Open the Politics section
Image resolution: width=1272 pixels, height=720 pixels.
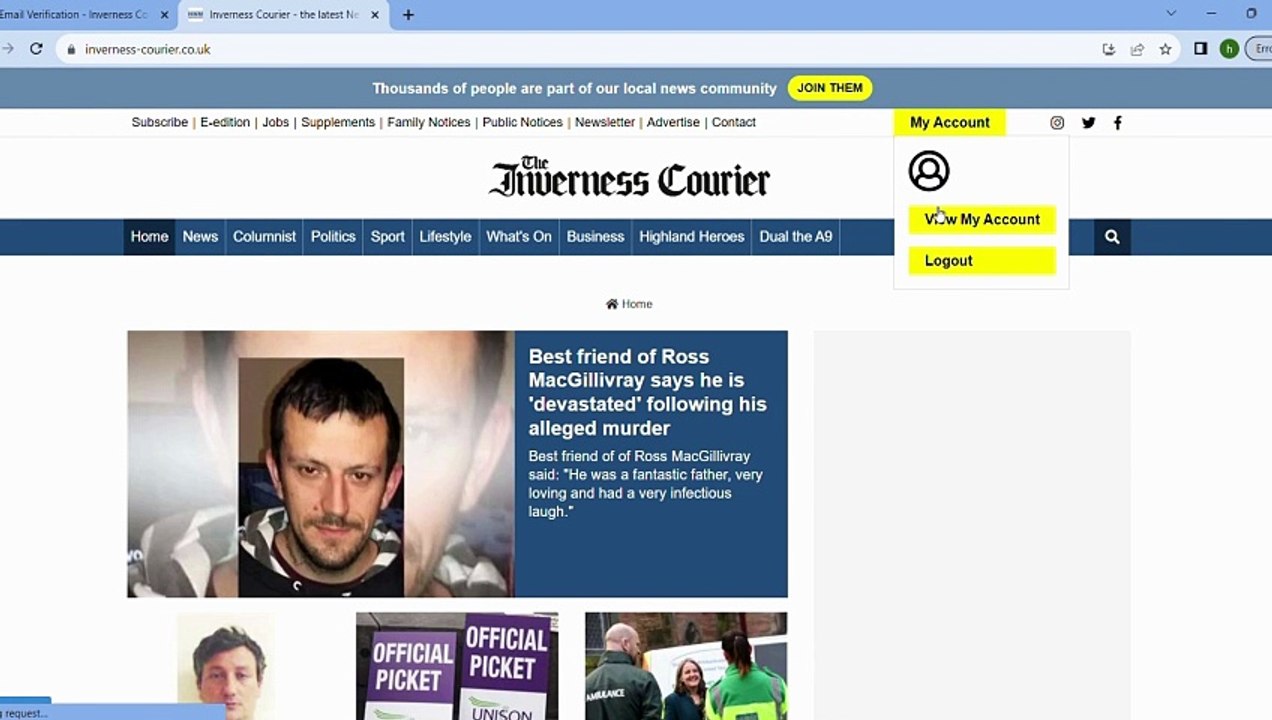click(333, 237)
